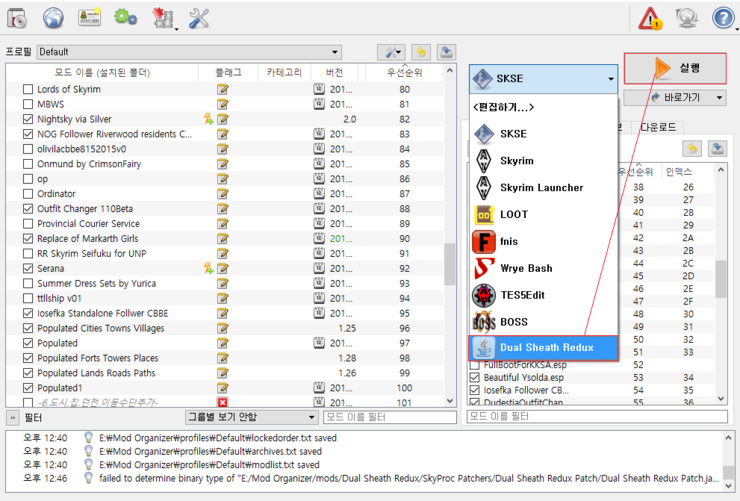Click the notes flag icon for Lords of Skyrim
Image resolution: width=740 pixels, height=501 pixels.
pyautogui.click(x=223, y=89)
